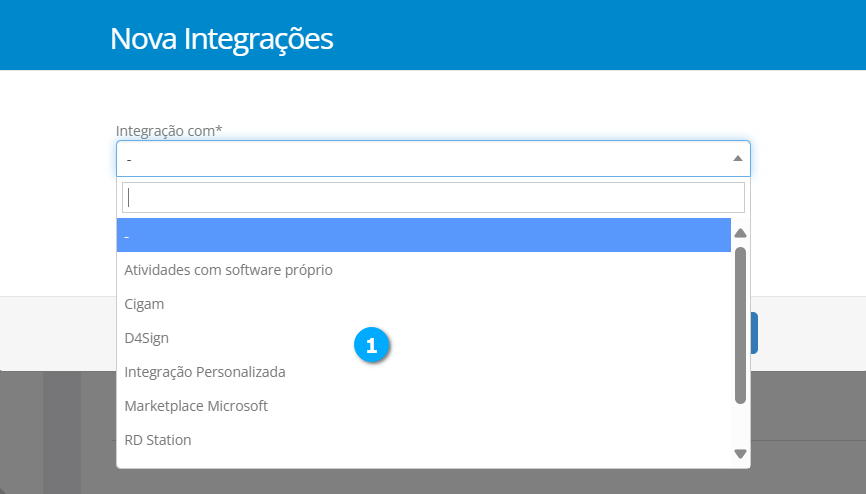Click the blue dialog header bar
Viewport: 866px width, 494px height.
pos(600,35)
